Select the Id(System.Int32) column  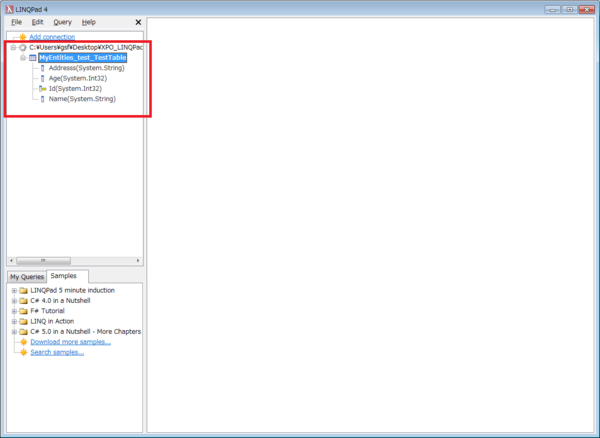click(75, 89)
